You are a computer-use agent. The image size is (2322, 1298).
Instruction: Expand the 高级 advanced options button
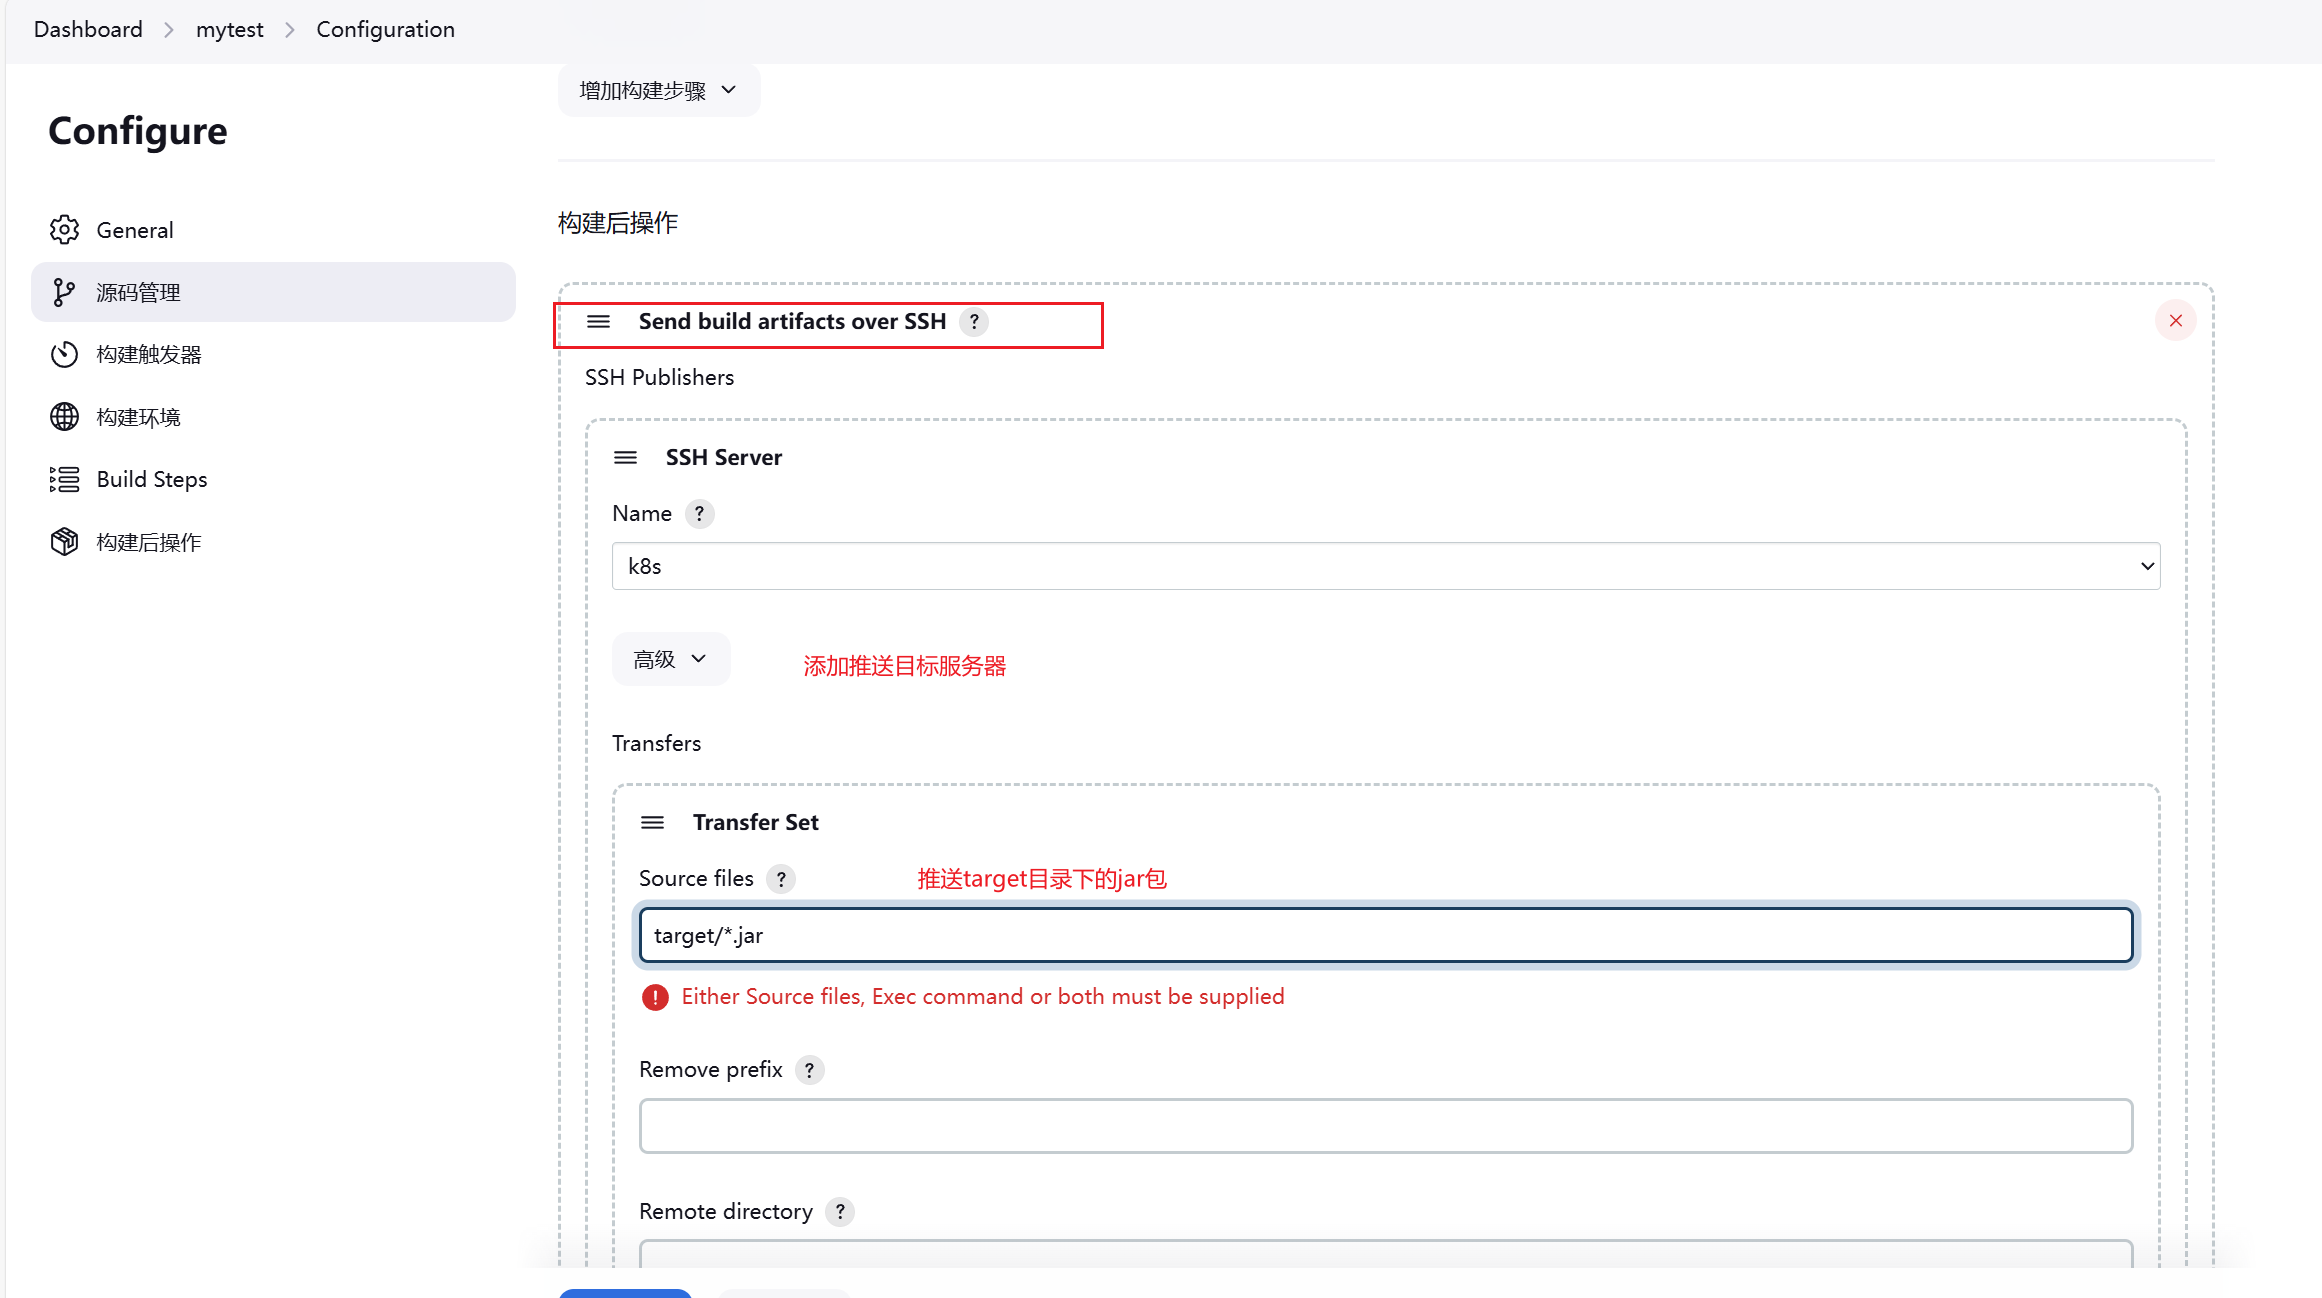[671, 659]
